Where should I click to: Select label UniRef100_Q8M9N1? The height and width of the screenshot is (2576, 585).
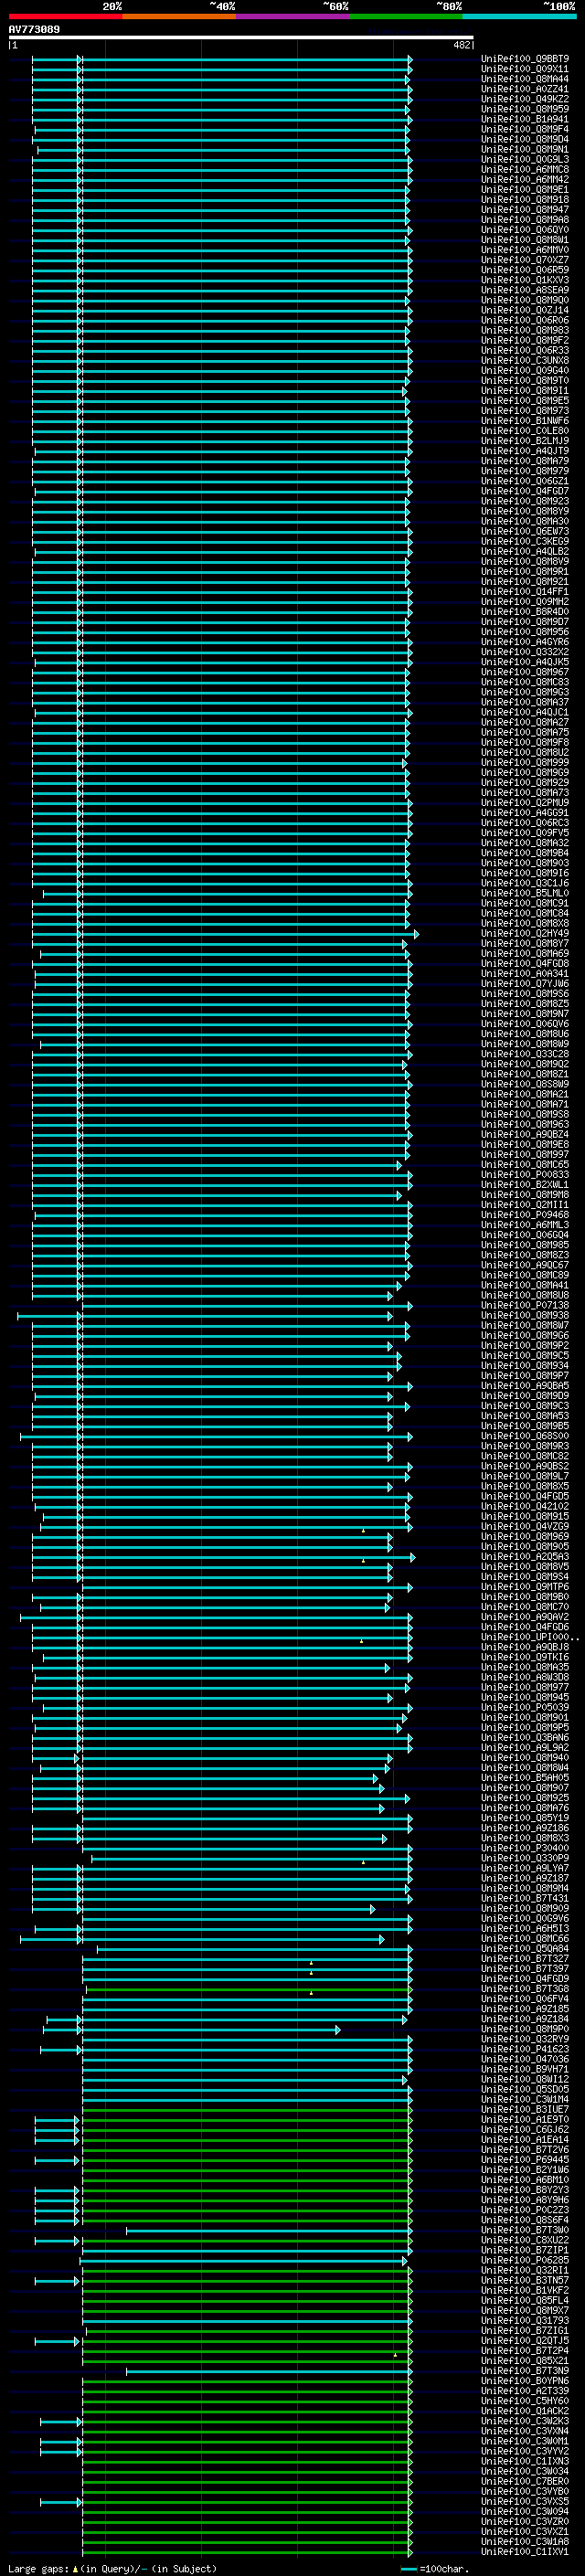[525, 149]
